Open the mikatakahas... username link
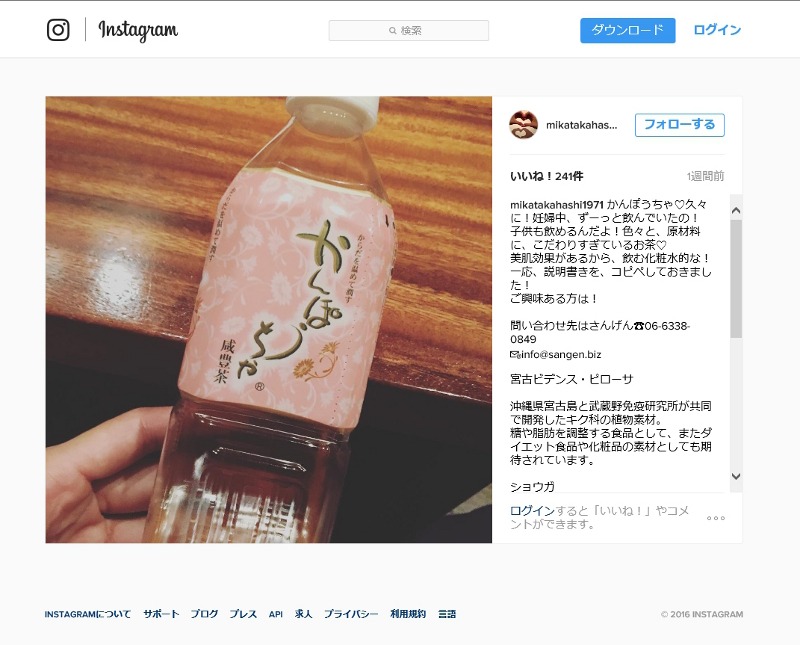The width and height of the screenshot is (800, 645). coord(582,125)
